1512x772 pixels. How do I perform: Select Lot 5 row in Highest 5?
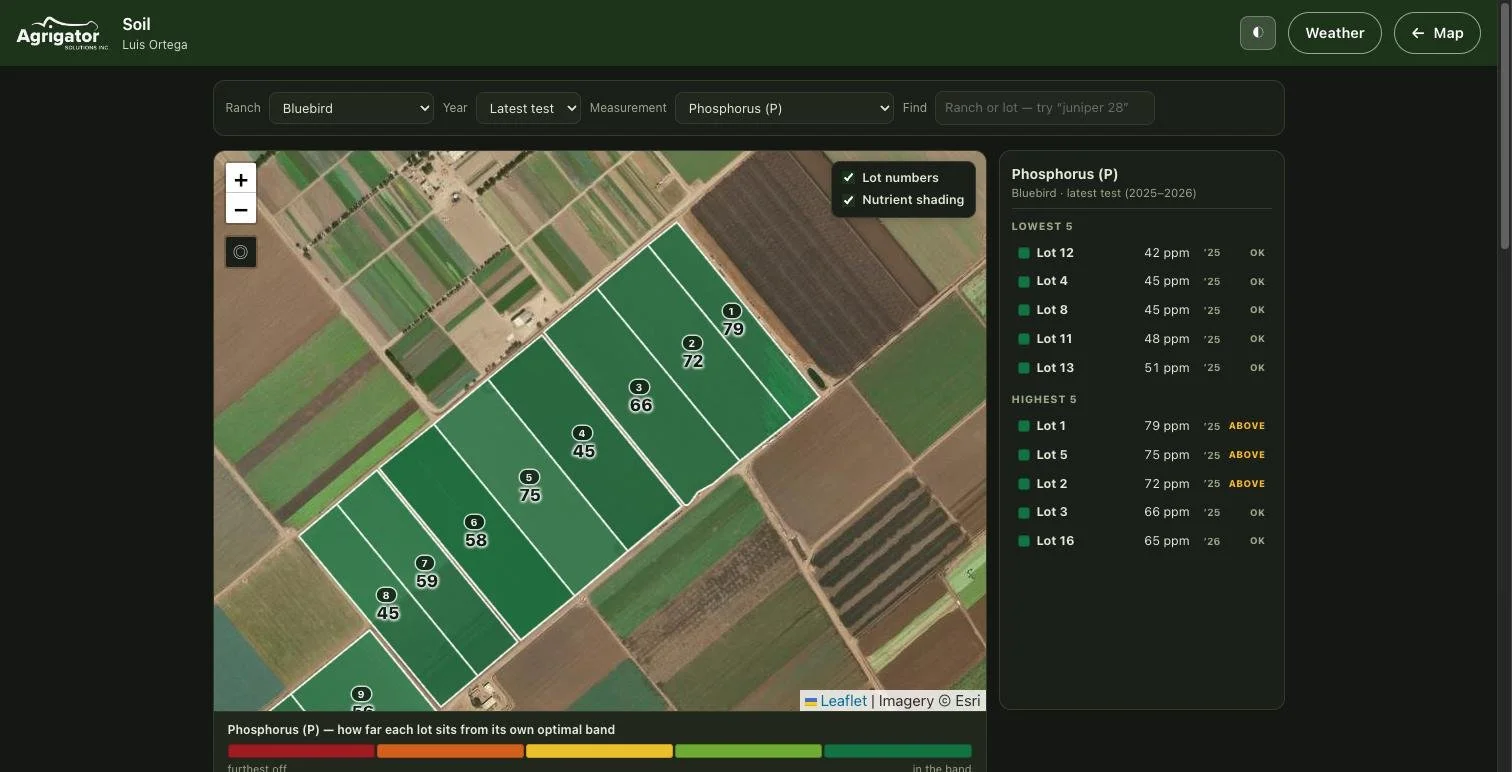(x=1141, y=455)
